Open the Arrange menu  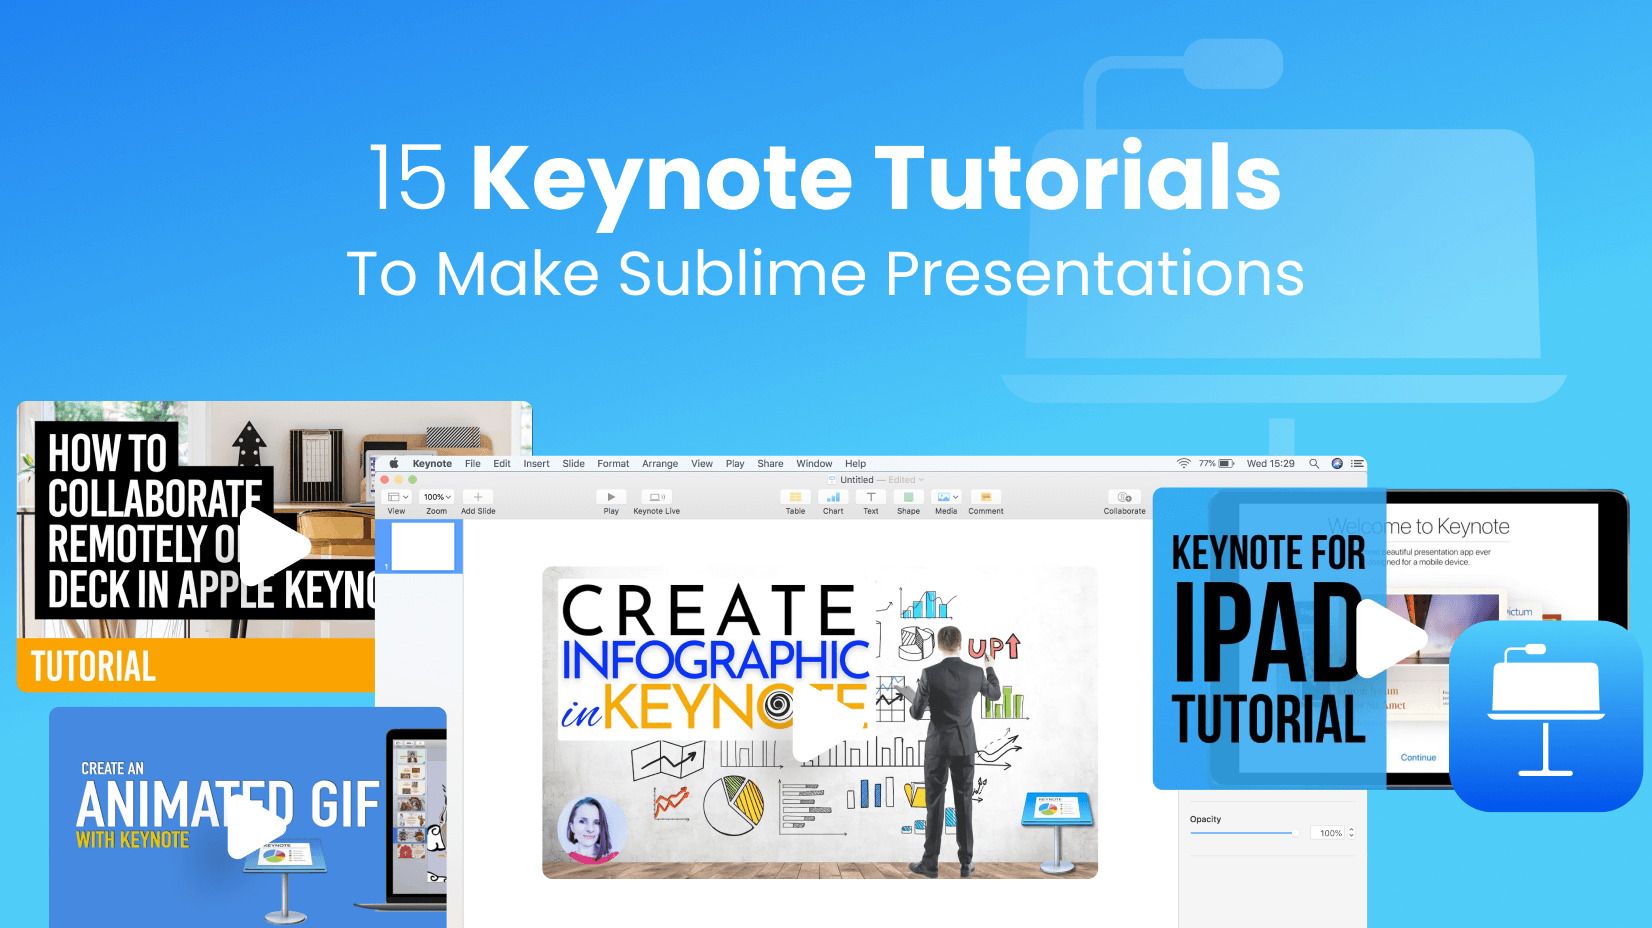point(659,464)
